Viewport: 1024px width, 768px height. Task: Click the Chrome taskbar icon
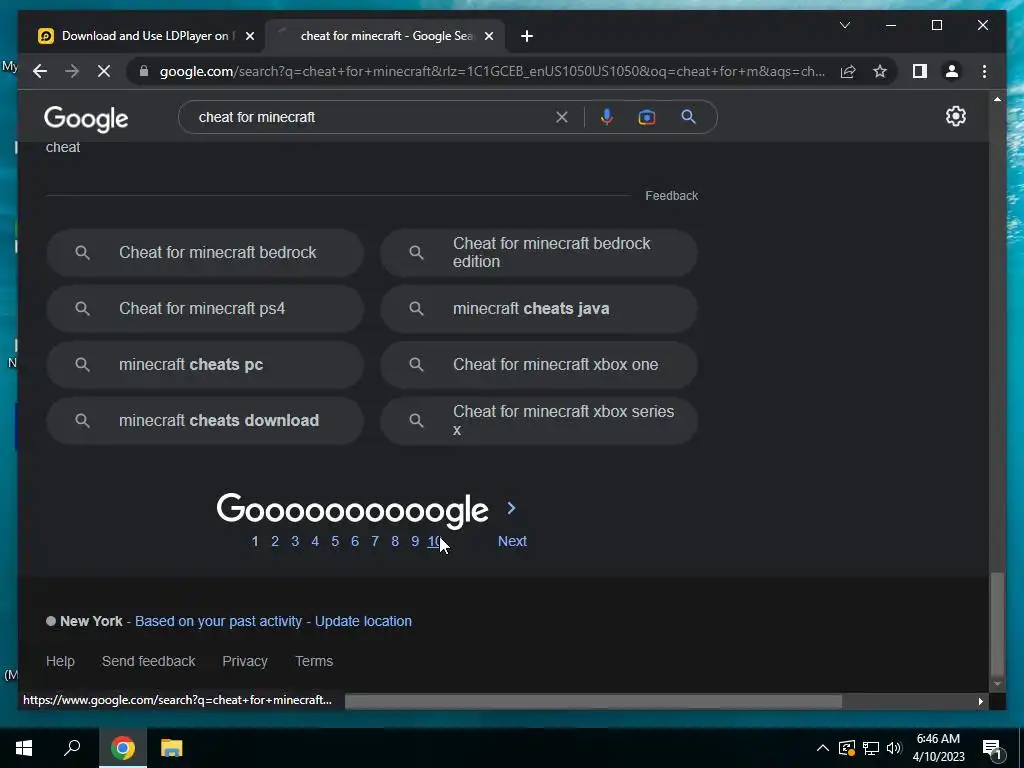click(x=123, y=748)
